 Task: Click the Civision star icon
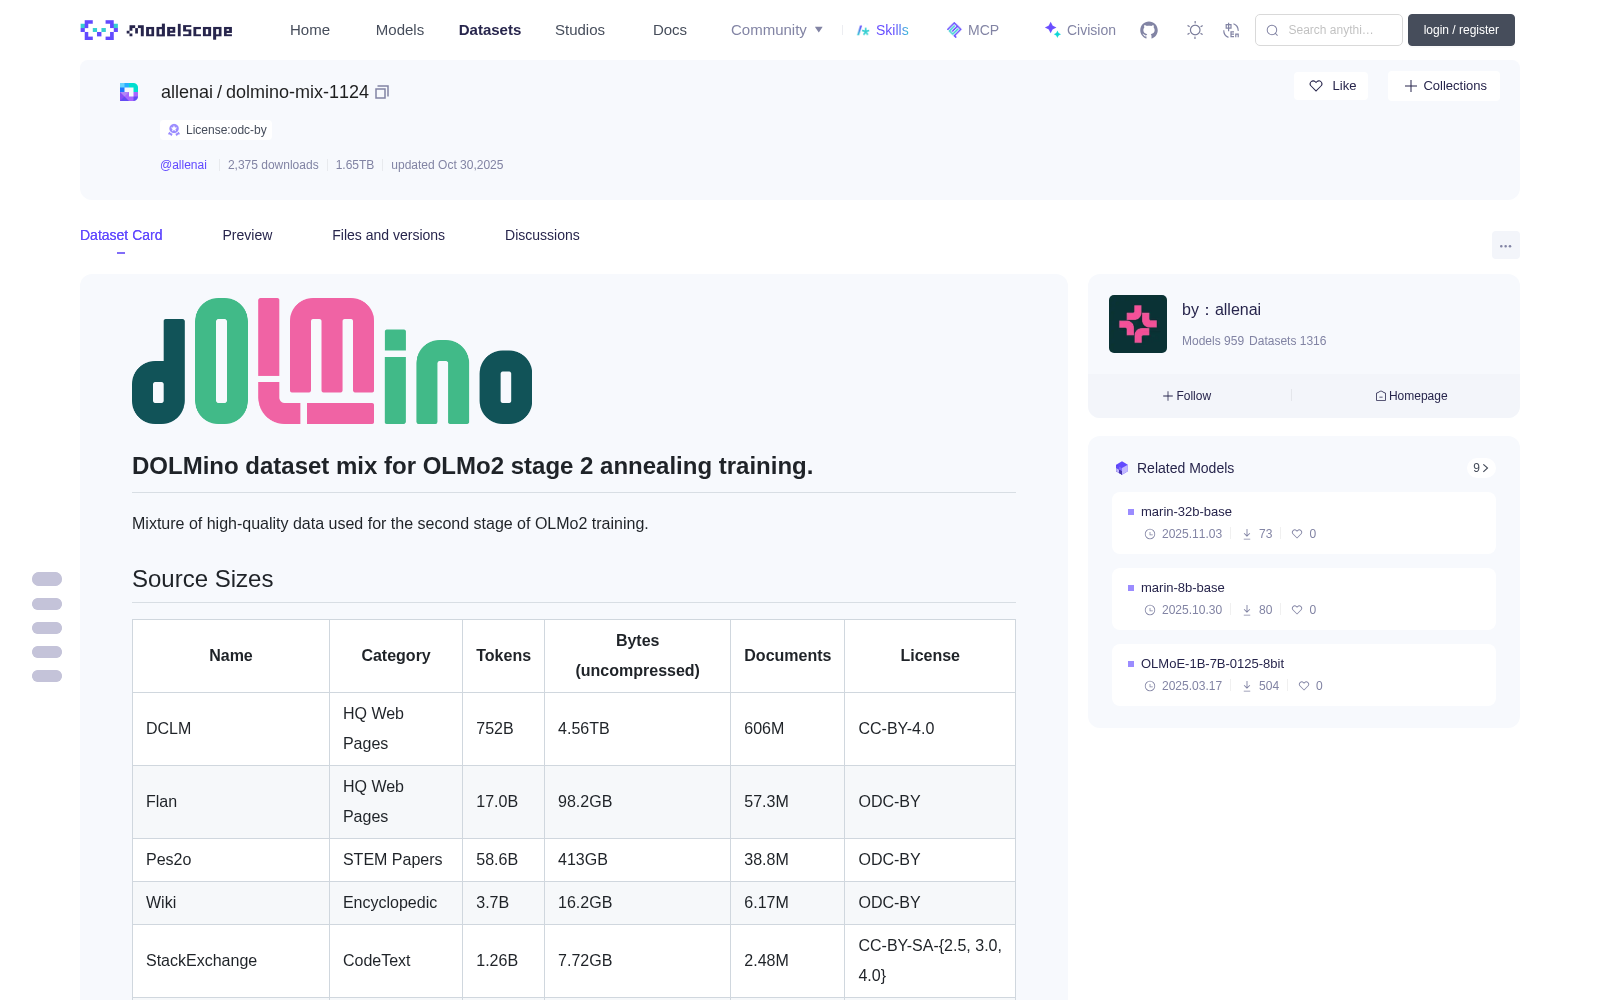coord(1052,30)
